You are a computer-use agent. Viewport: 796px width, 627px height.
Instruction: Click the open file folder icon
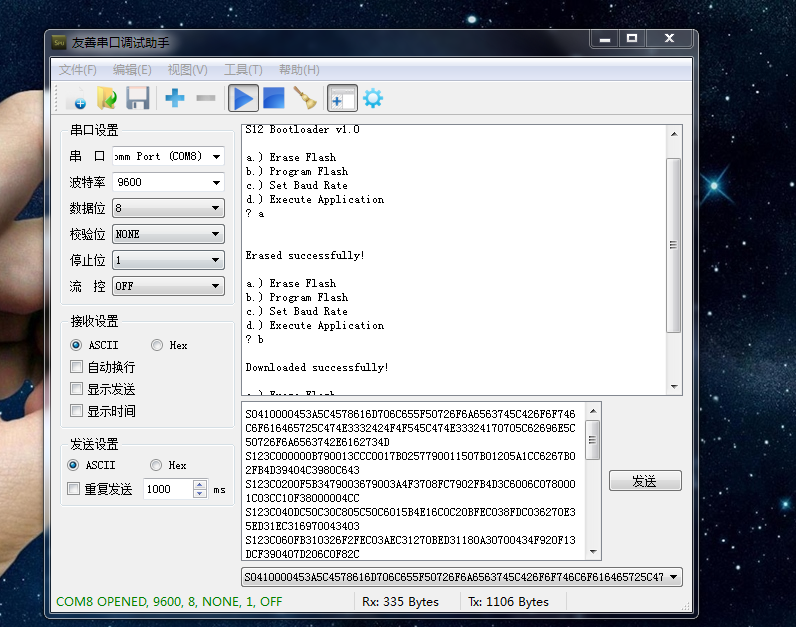click(x=107, y=98)
